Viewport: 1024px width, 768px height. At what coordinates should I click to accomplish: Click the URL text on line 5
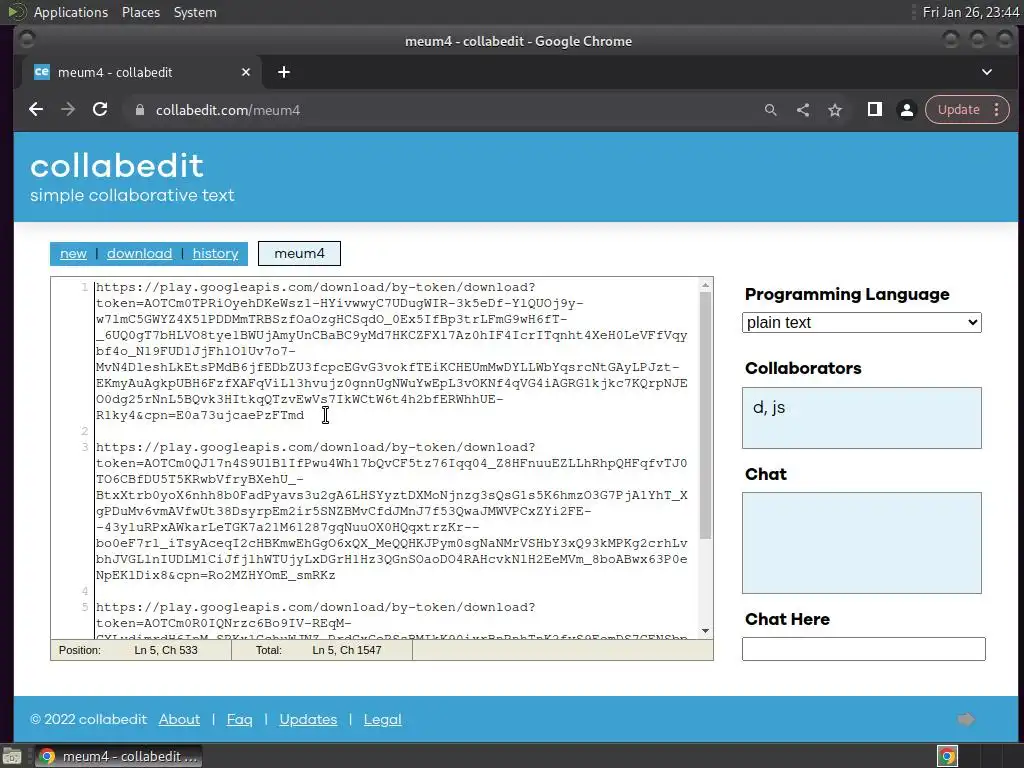pyautogui.click(x=391, y=619)
